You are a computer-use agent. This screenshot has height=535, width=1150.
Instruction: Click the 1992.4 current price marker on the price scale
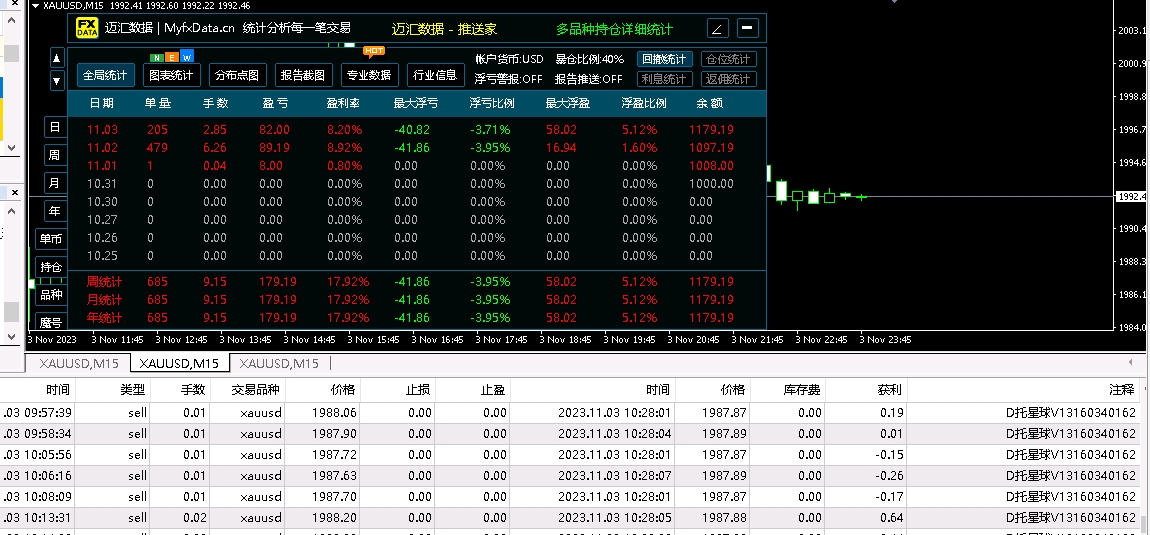pos(1132,197)
